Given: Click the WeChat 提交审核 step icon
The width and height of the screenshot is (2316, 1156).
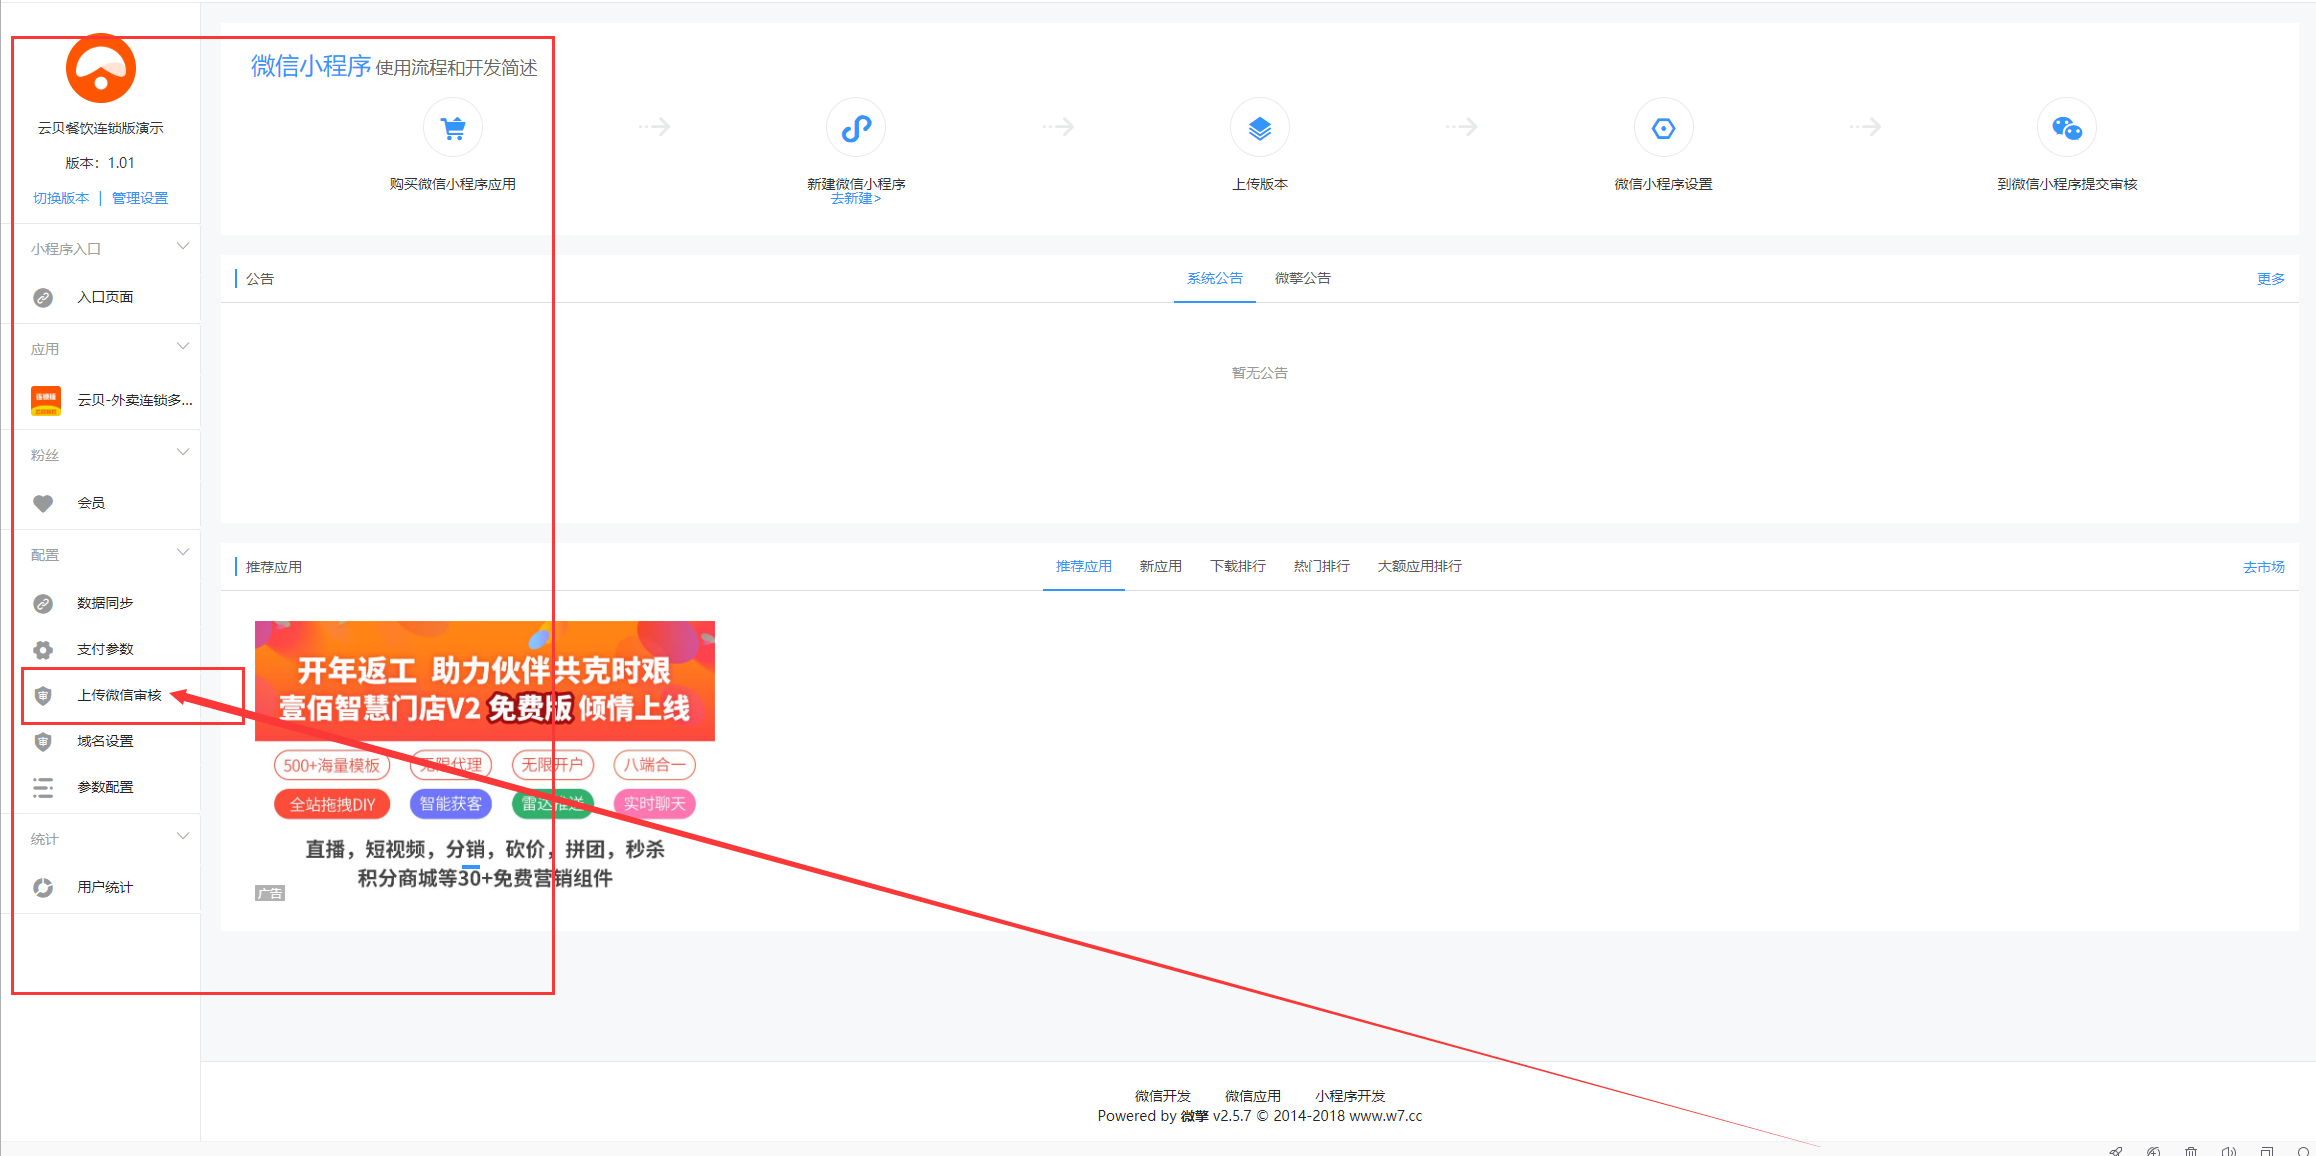Looking at the screenshot, I should click(2067, 128).
